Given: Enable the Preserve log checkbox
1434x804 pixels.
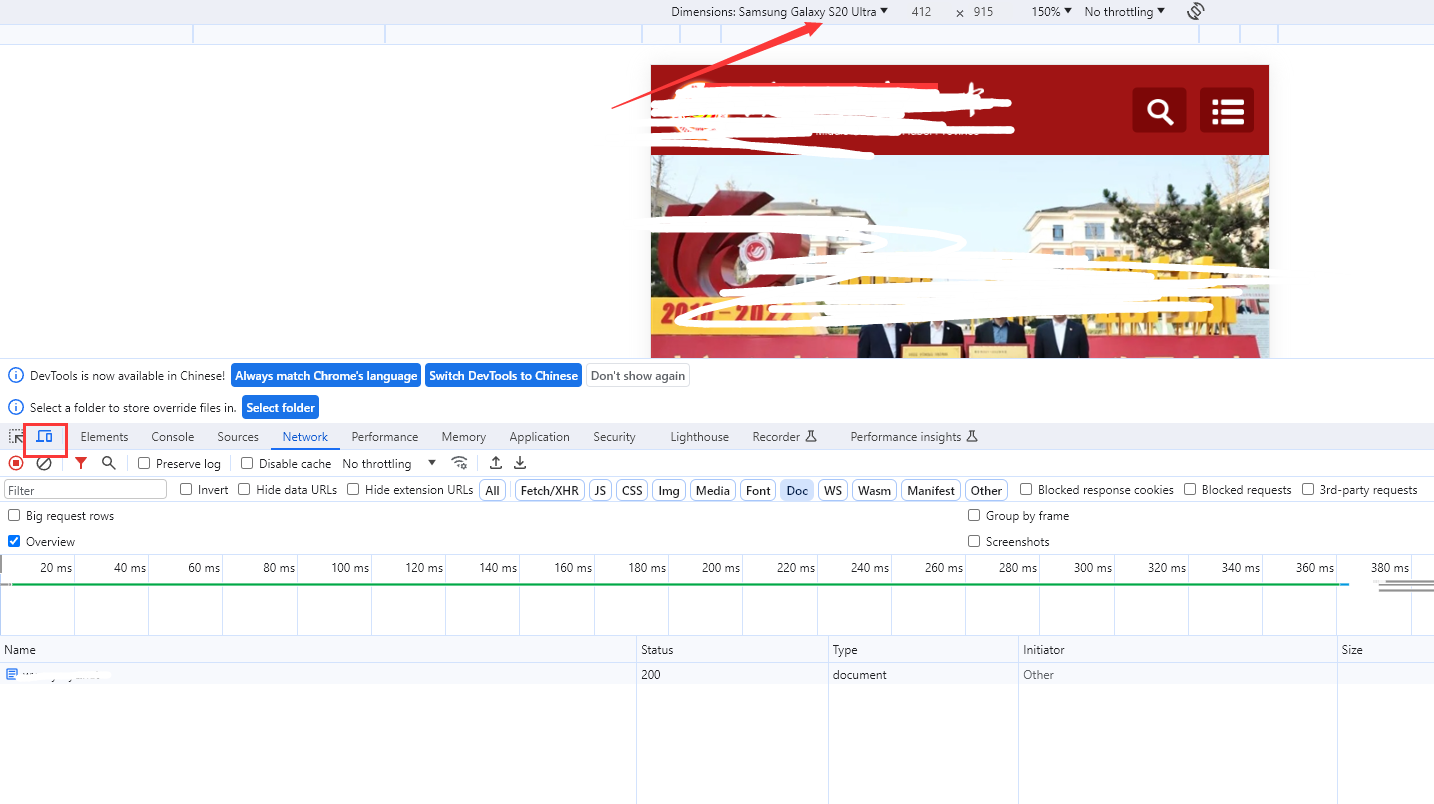Looking at the screenshot, I should point(144,464).
